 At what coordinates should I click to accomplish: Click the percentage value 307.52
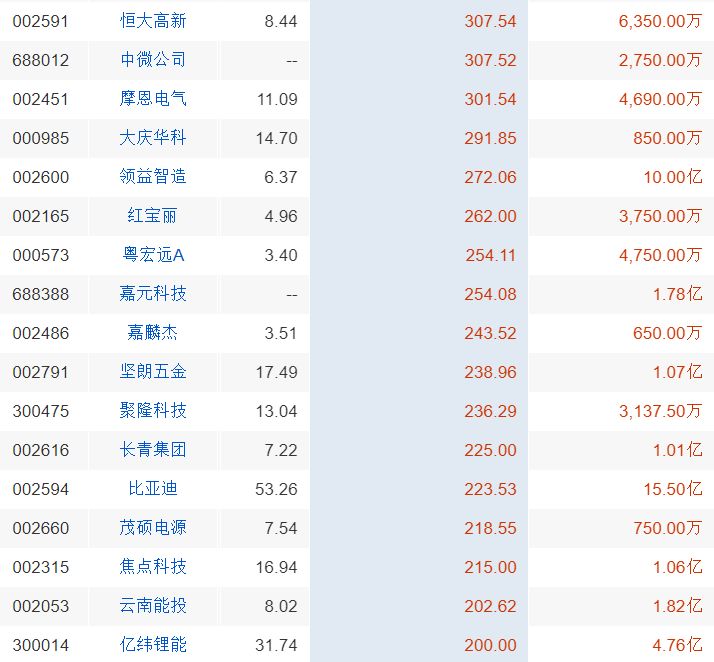coord(490,60)
